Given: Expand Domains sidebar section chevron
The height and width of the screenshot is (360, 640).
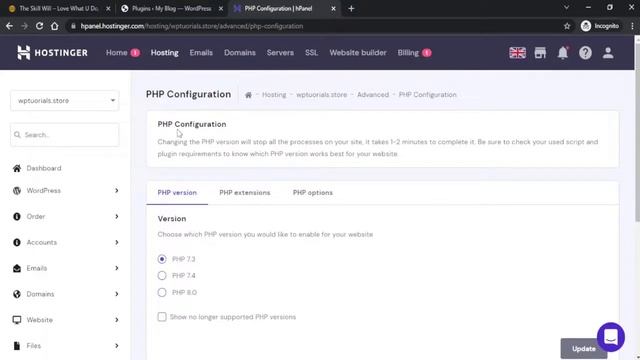Looking at the screenshot, I should [117, 294].
